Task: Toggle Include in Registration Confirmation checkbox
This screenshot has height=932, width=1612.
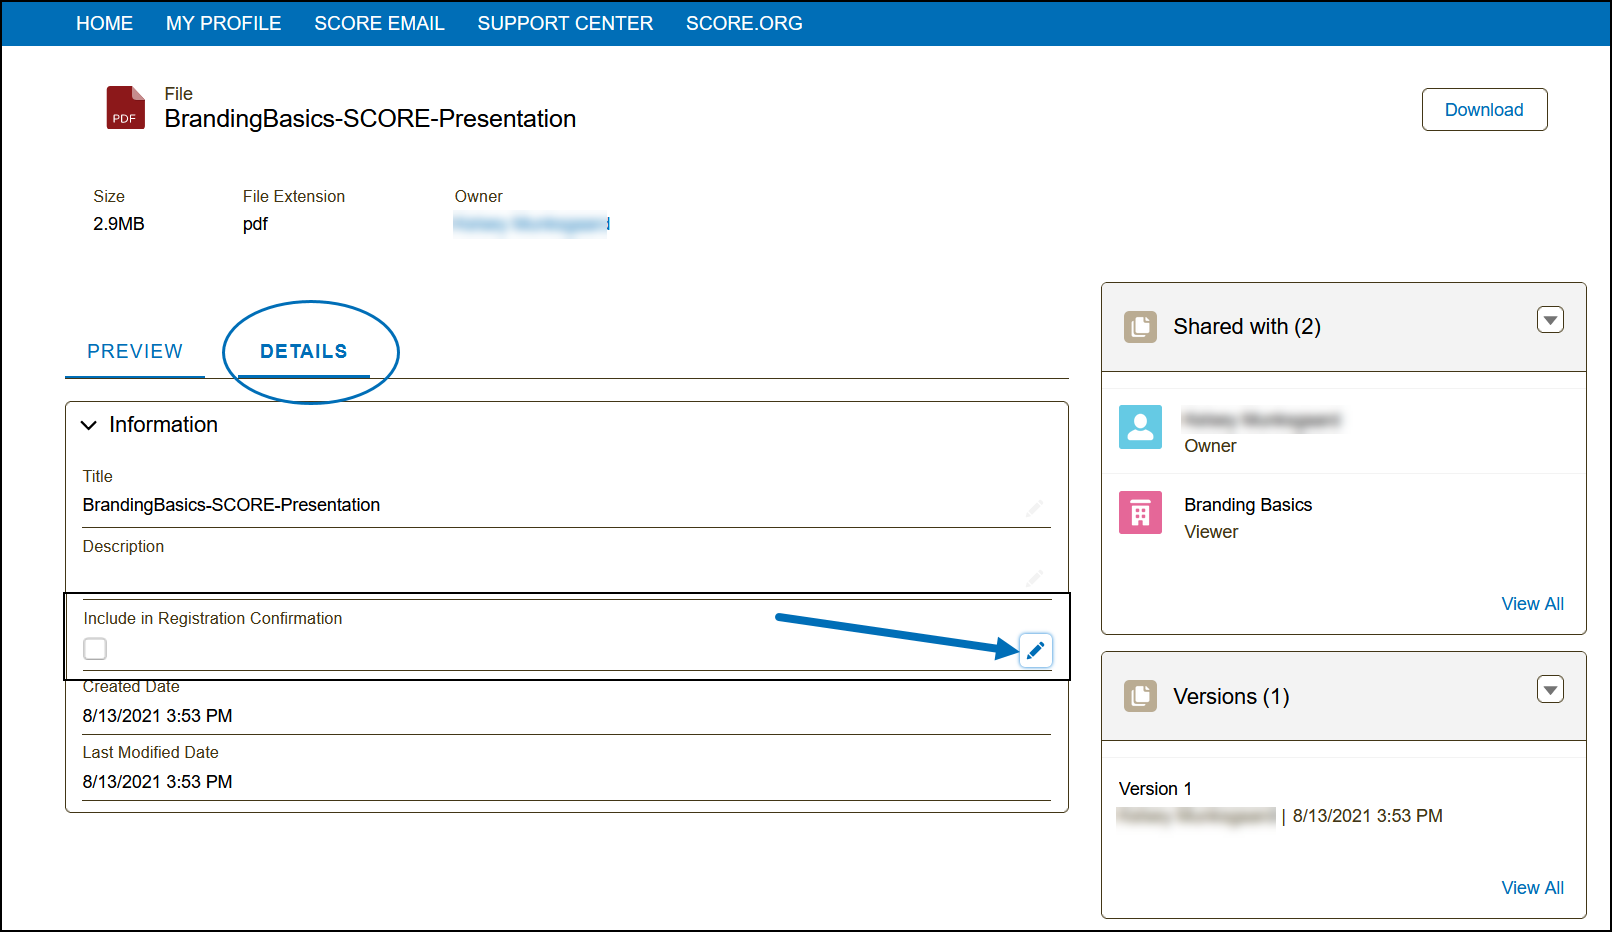Action: click(95, 649)
